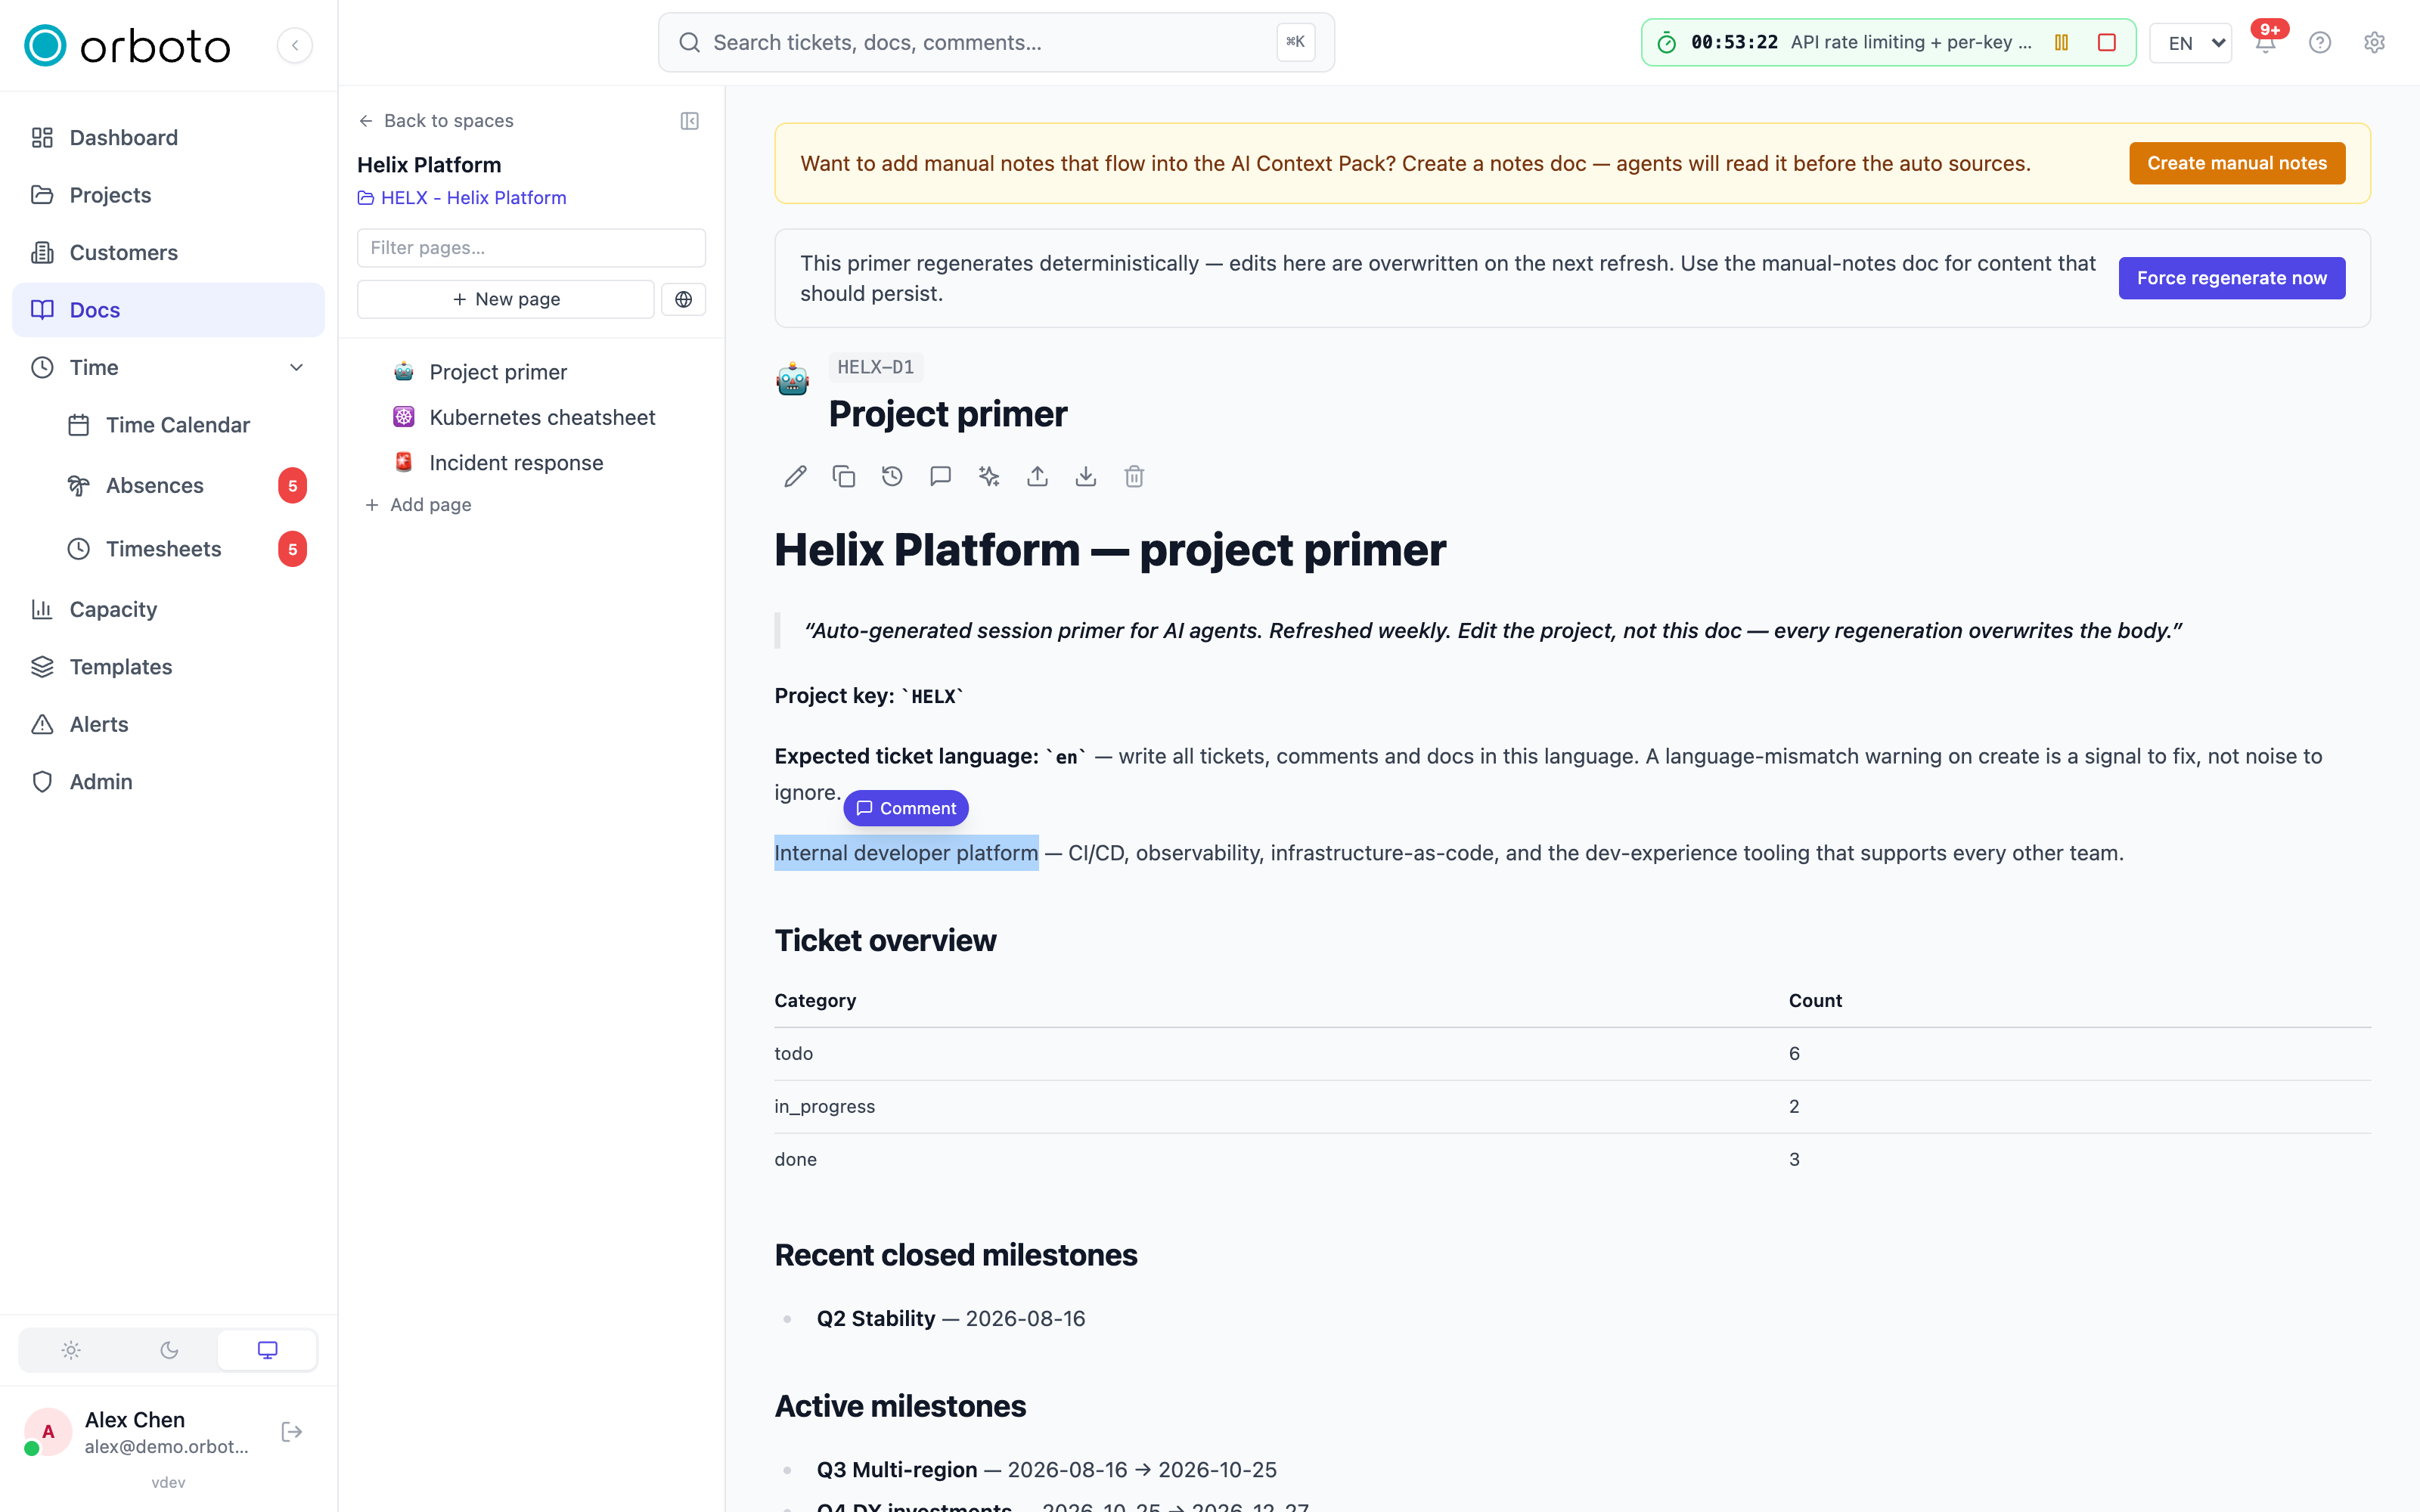Click Force regenerate now

pyautogui.click(x=2232, y=278)
